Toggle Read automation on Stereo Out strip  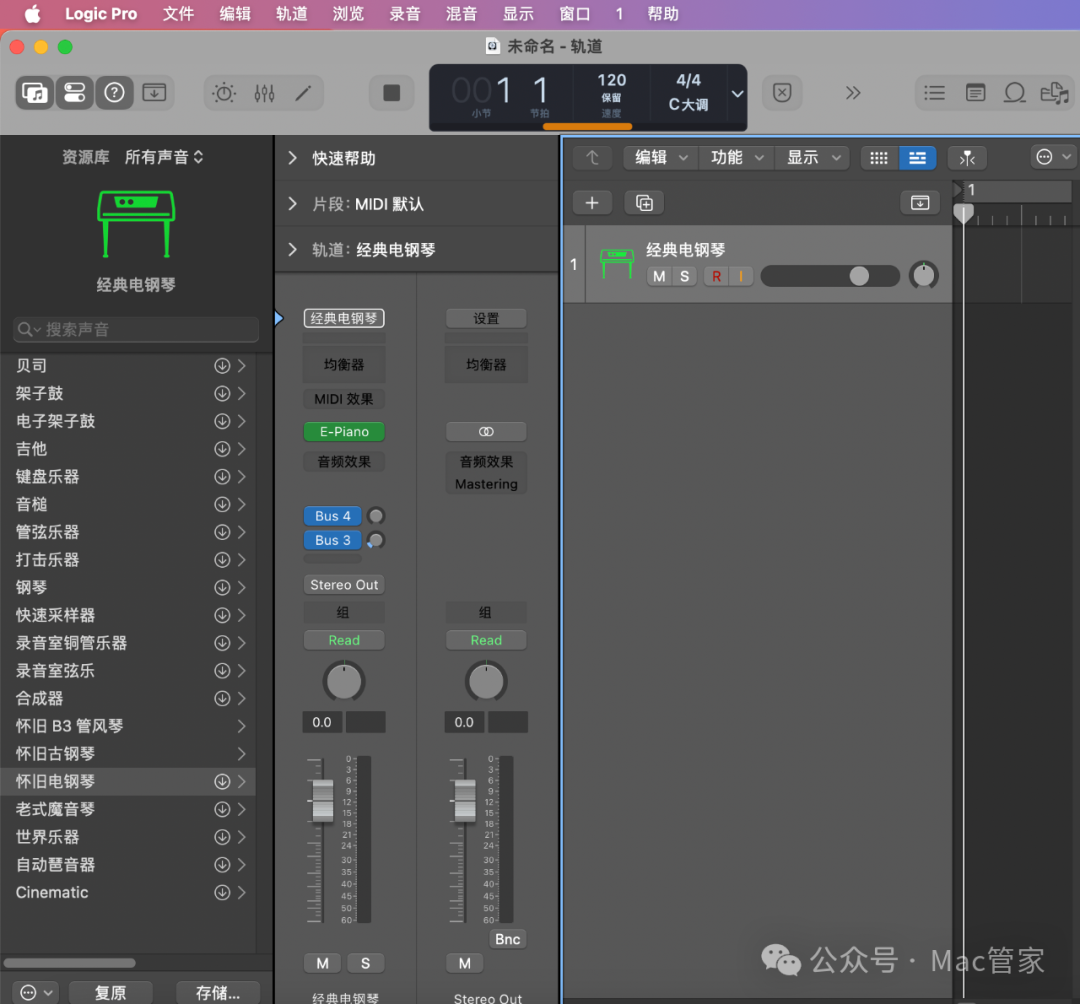click(486, 640)
